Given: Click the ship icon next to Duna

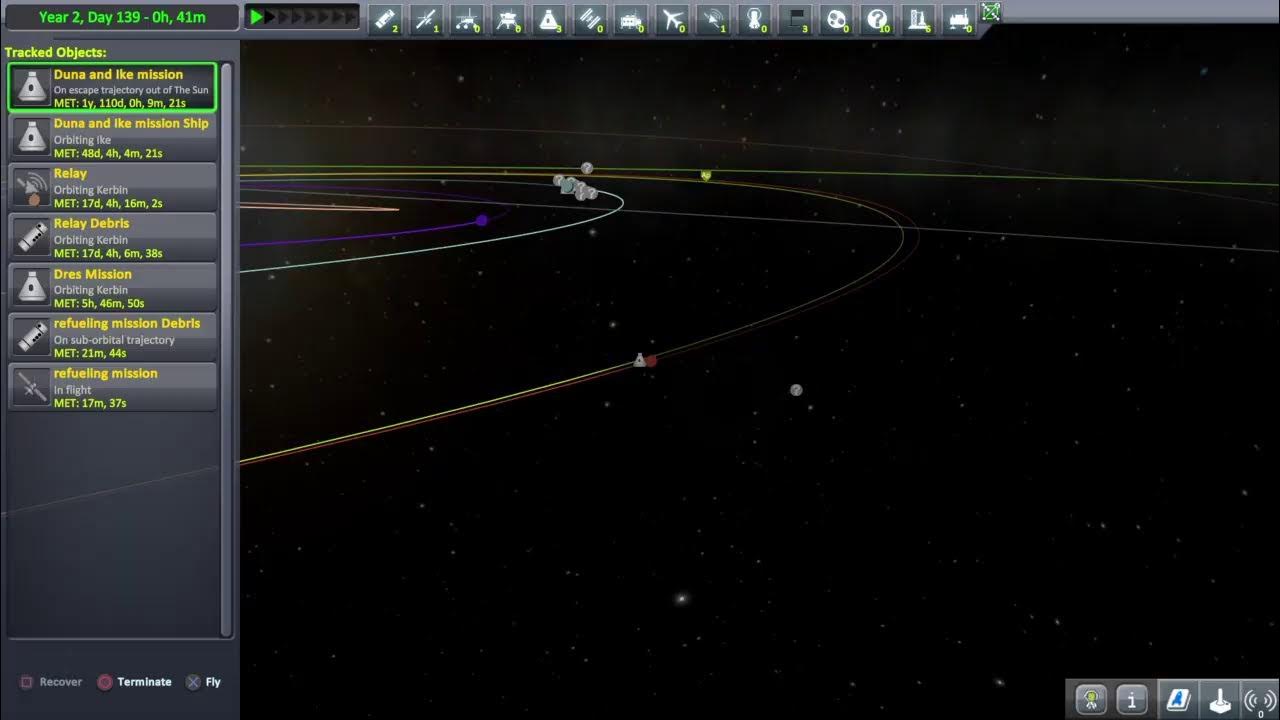Looking at the screenshot, I should (x=639, y=360).
